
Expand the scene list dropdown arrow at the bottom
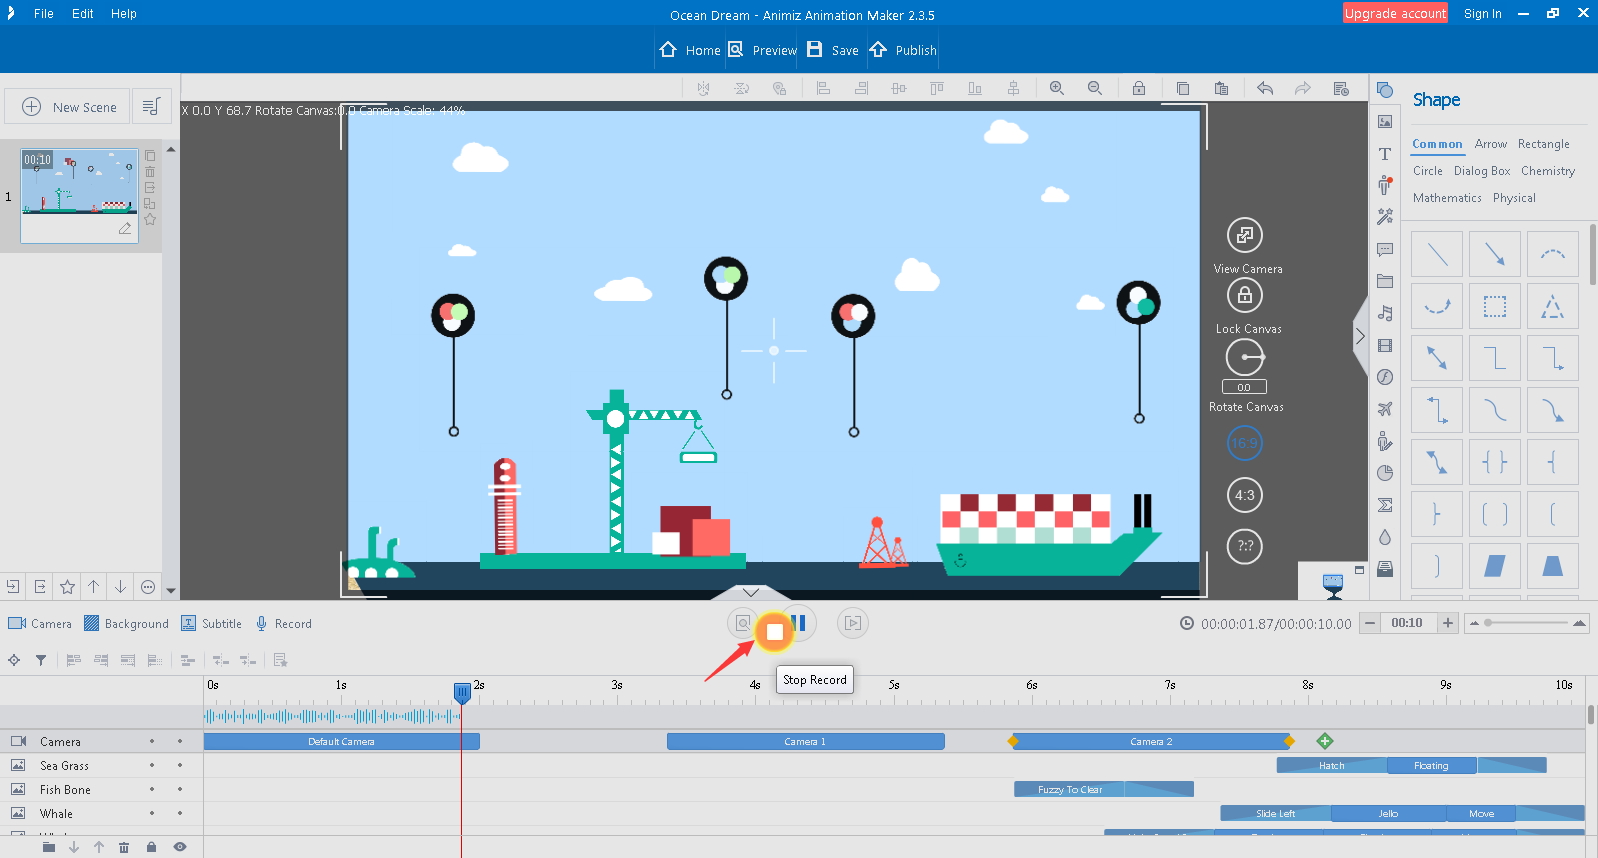[171, 591]
